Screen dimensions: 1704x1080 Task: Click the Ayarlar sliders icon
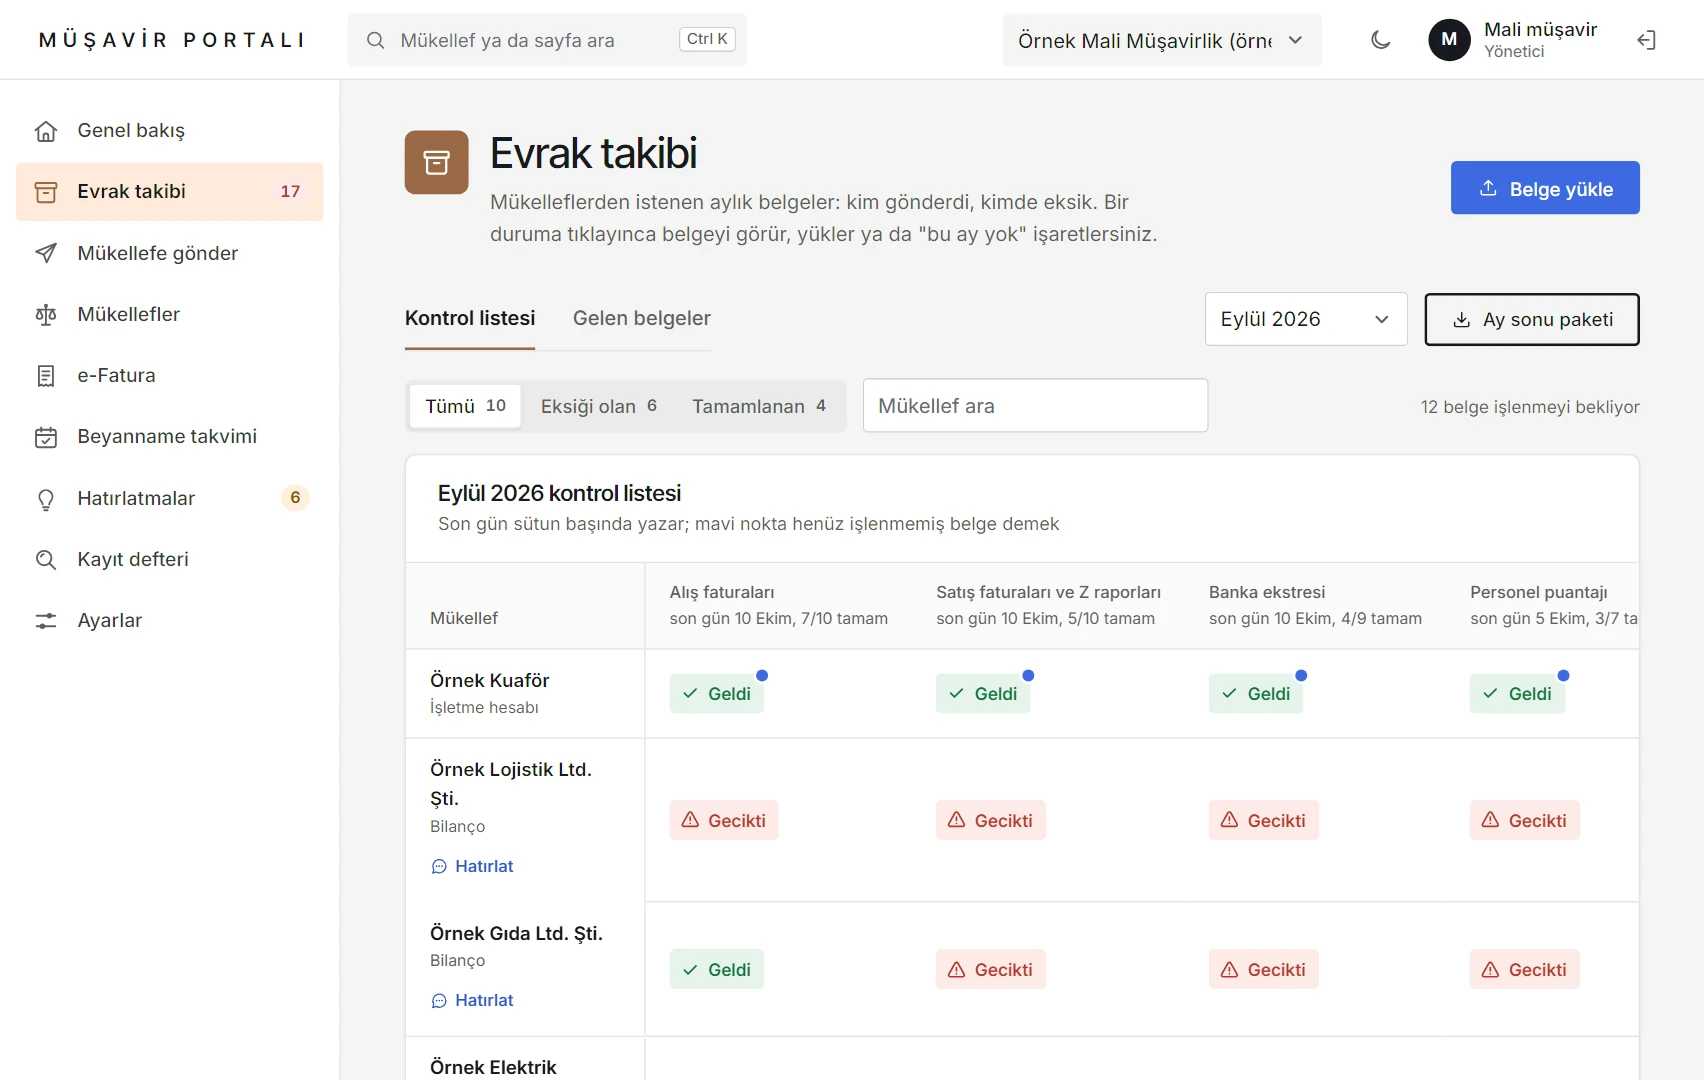coord(46,621)
